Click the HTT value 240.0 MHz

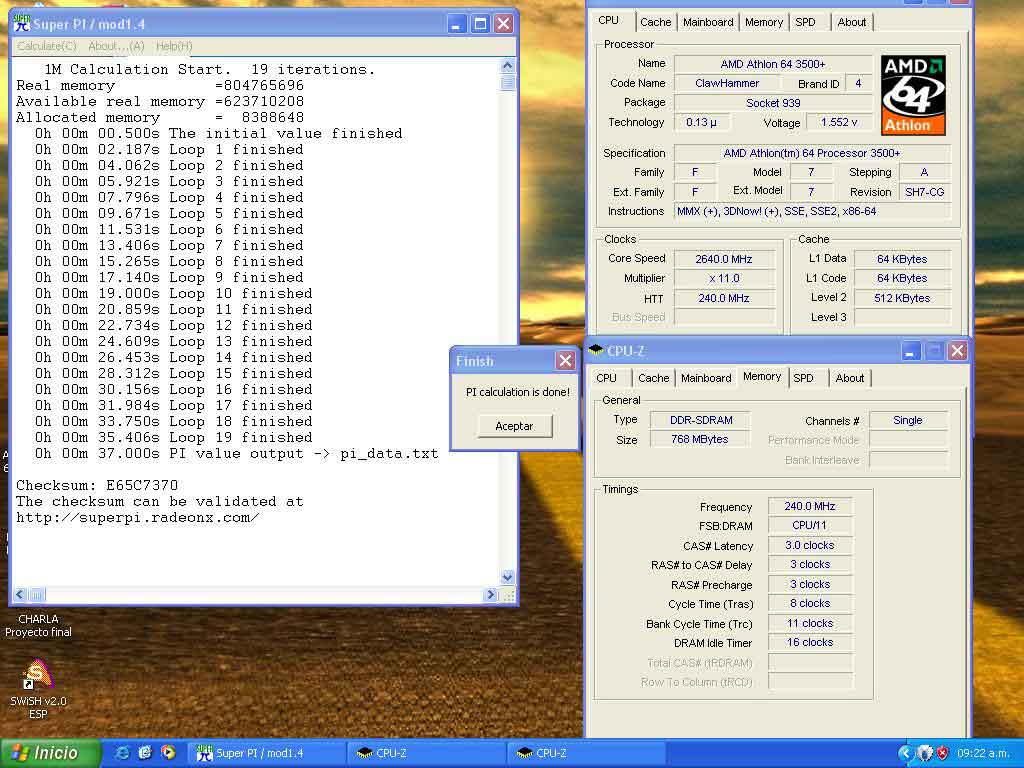coord(724,298)
